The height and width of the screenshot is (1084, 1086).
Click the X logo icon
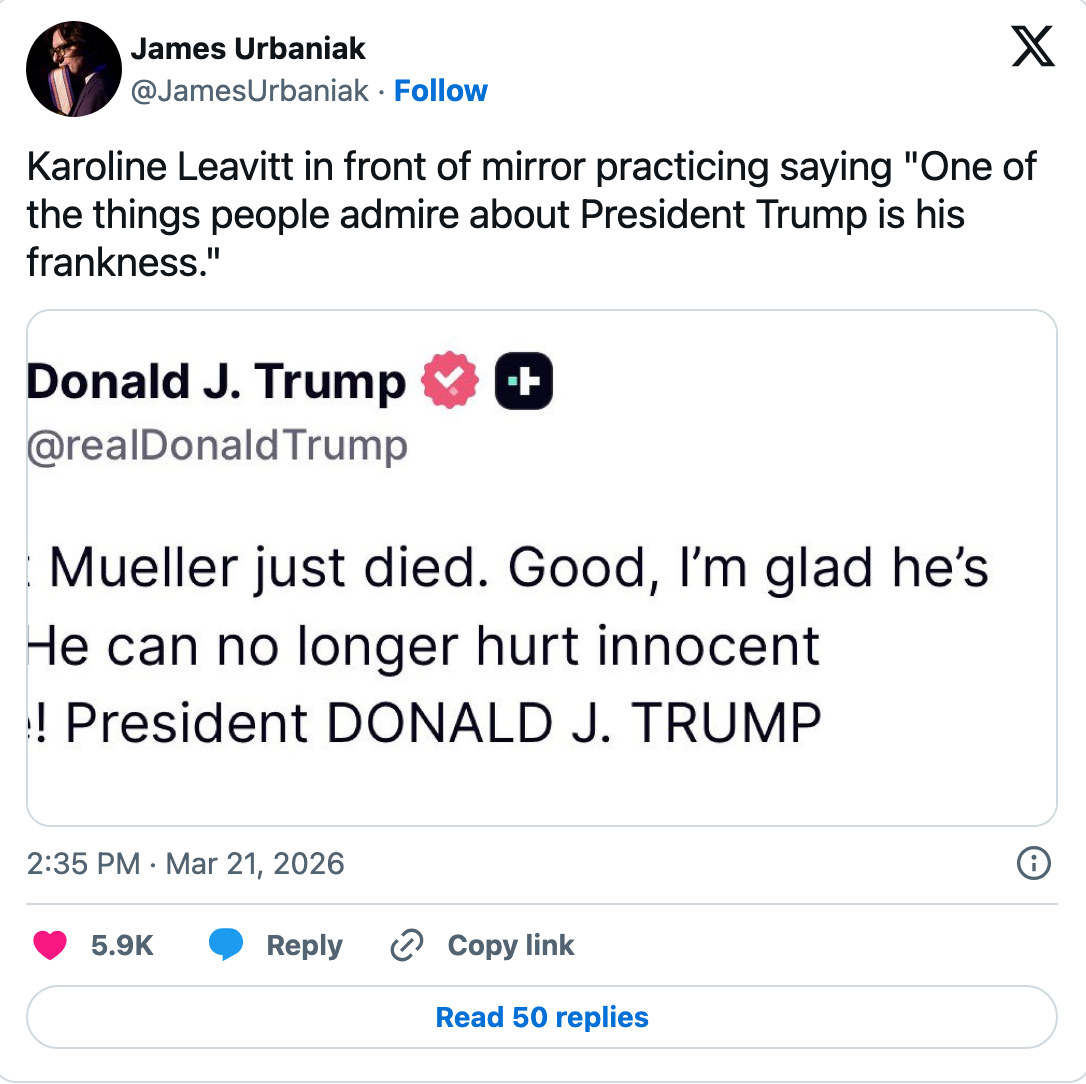pos(1033,45)
